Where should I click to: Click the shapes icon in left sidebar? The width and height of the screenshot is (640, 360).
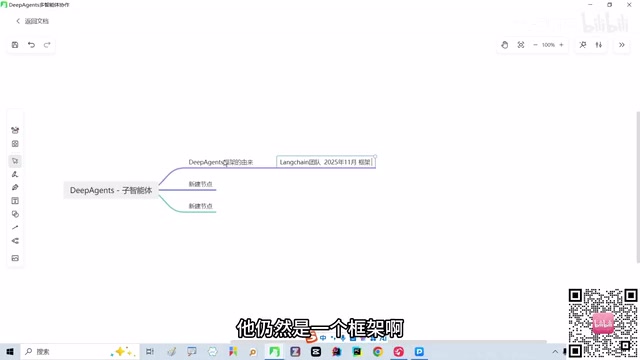pos(15,214)
